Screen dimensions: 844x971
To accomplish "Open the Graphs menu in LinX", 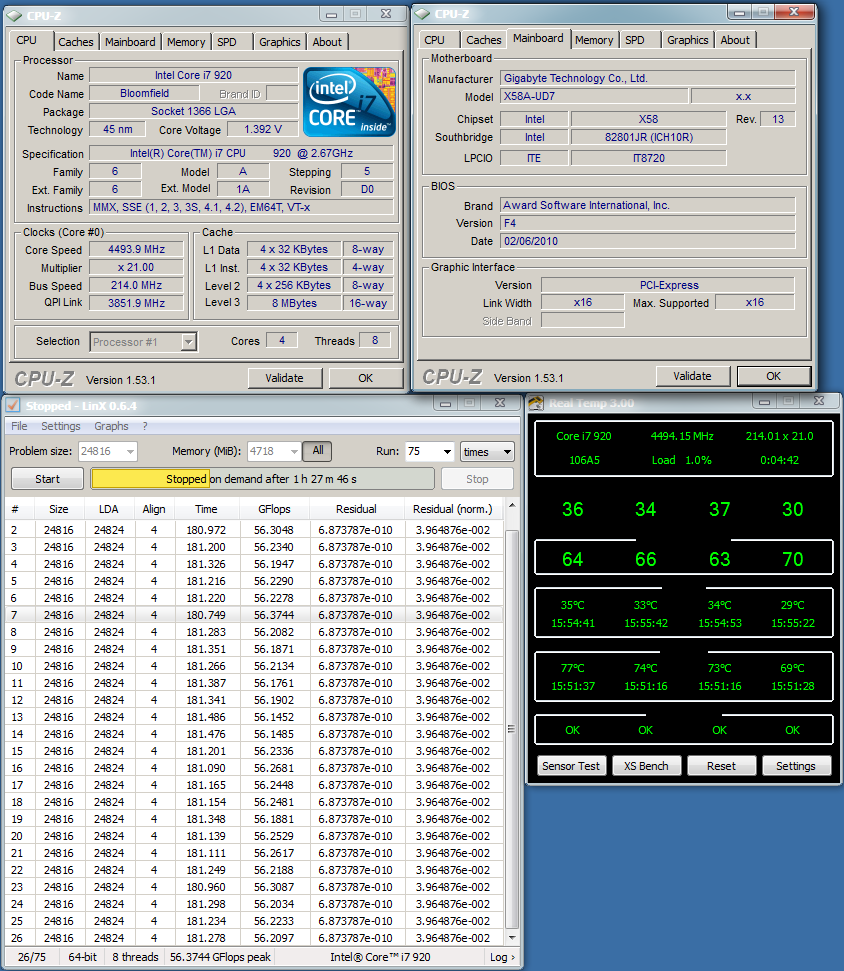I will tap(111, 426).
